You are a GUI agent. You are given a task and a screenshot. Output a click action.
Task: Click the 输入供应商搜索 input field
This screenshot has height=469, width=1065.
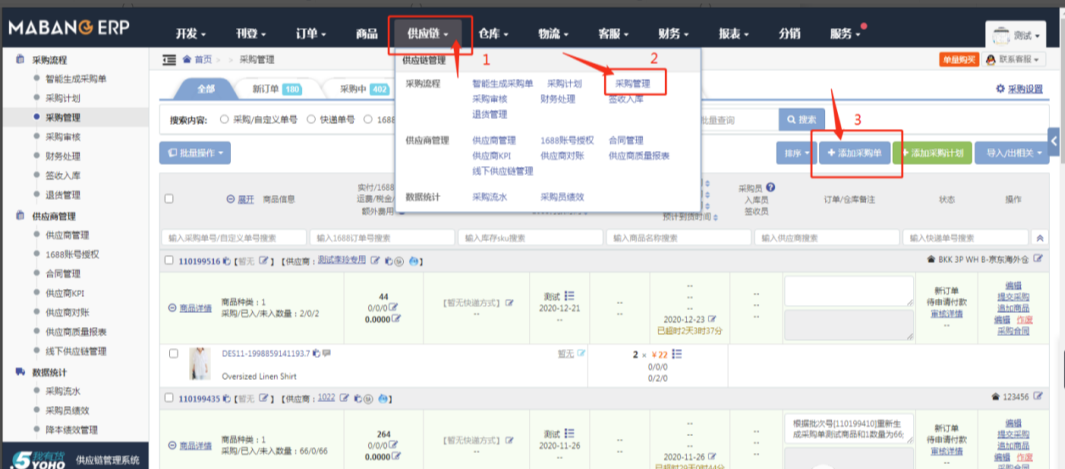click(x=826, y=238)
